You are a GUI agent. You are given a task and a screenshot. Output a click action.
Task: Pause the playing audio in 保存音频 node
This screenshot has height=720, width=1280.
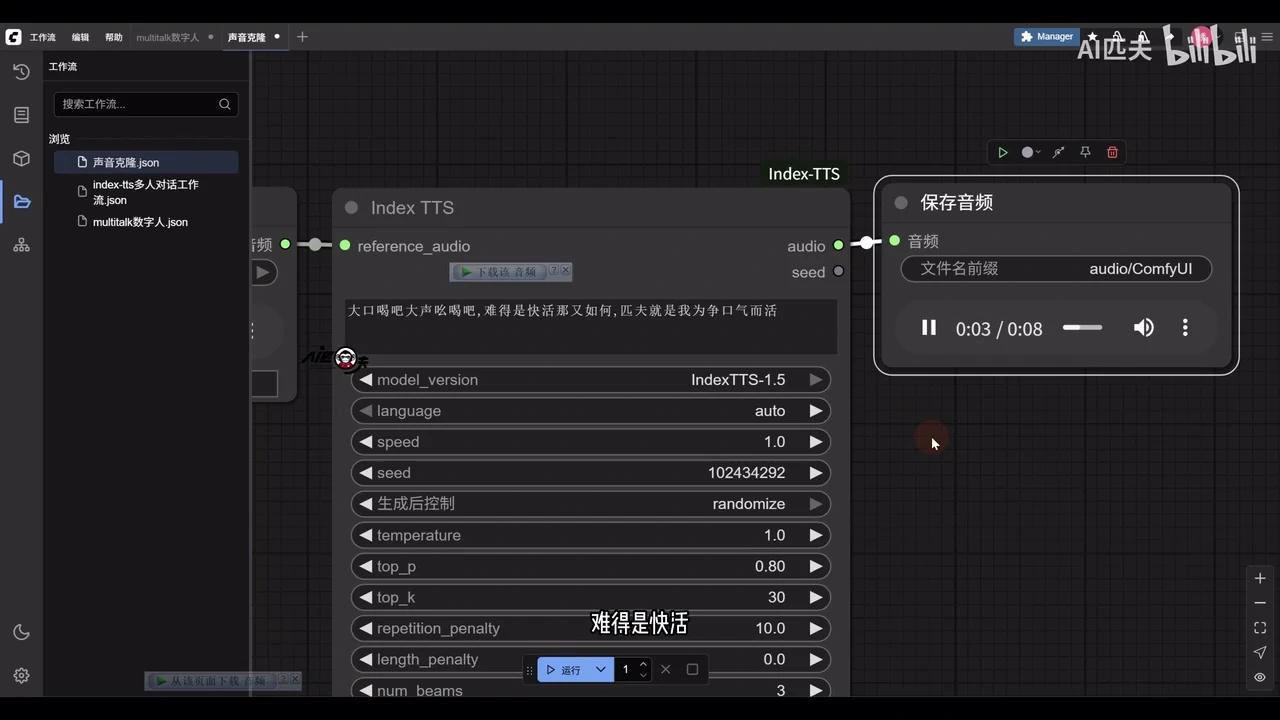coord(928,328)
